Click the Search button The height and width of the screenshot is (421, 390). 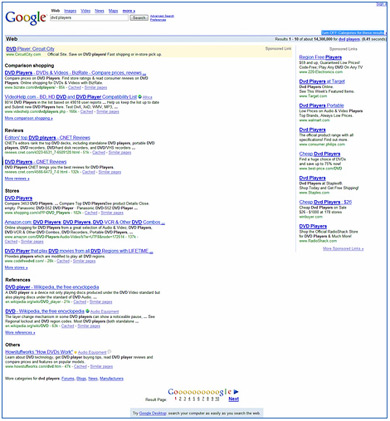[139, 18]
